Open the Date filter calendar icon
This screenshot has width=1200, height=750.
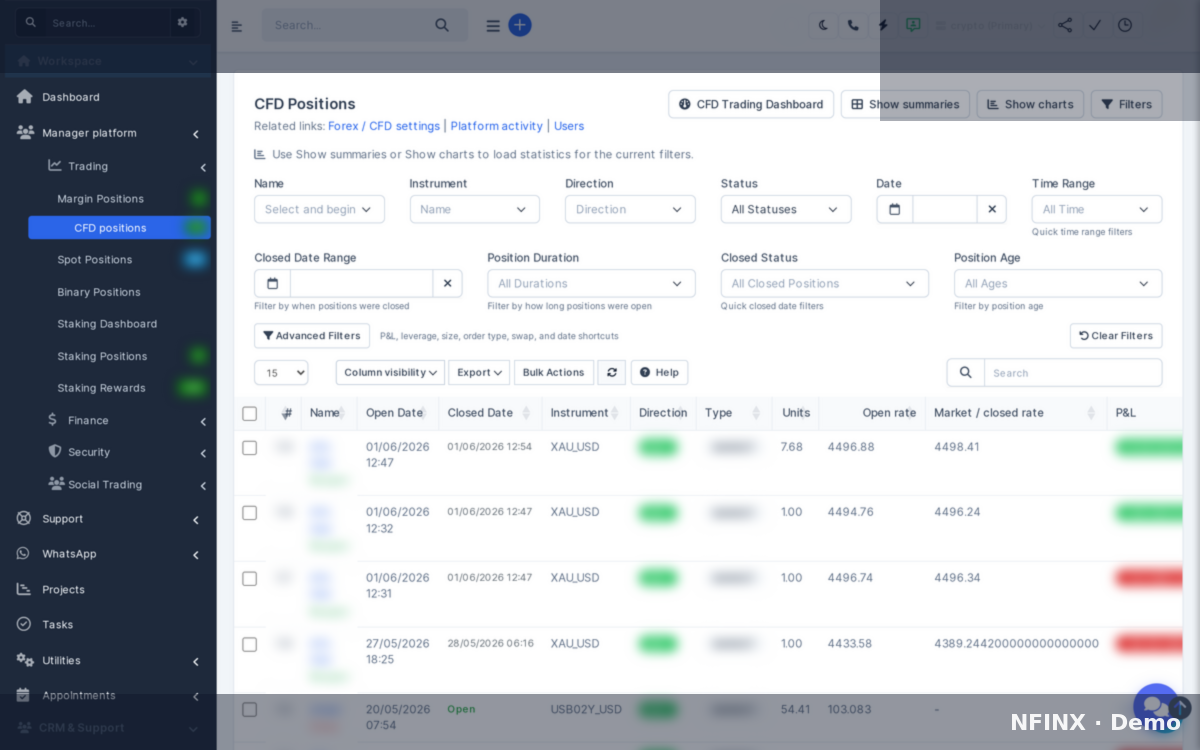(895, 209)
